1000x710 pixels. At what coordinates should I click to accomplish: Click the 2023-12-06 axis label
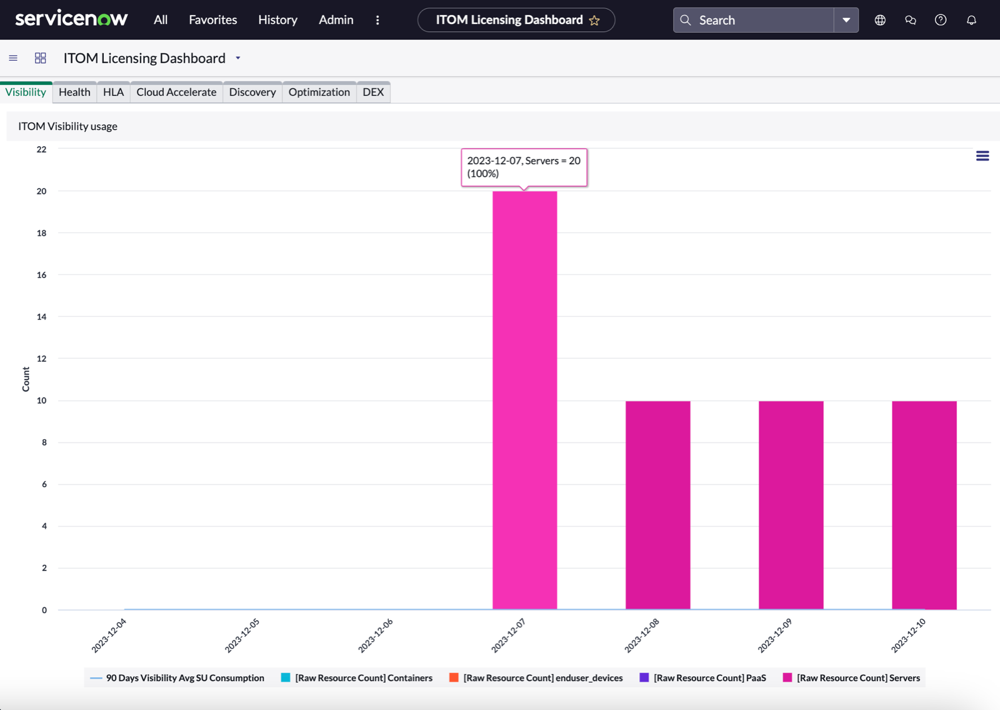[376, 635]
